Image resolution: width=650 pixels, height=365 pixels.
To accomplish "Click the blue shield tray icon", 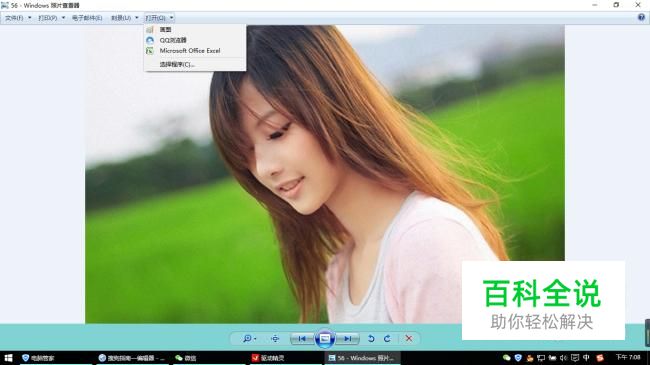I will 518,358.
